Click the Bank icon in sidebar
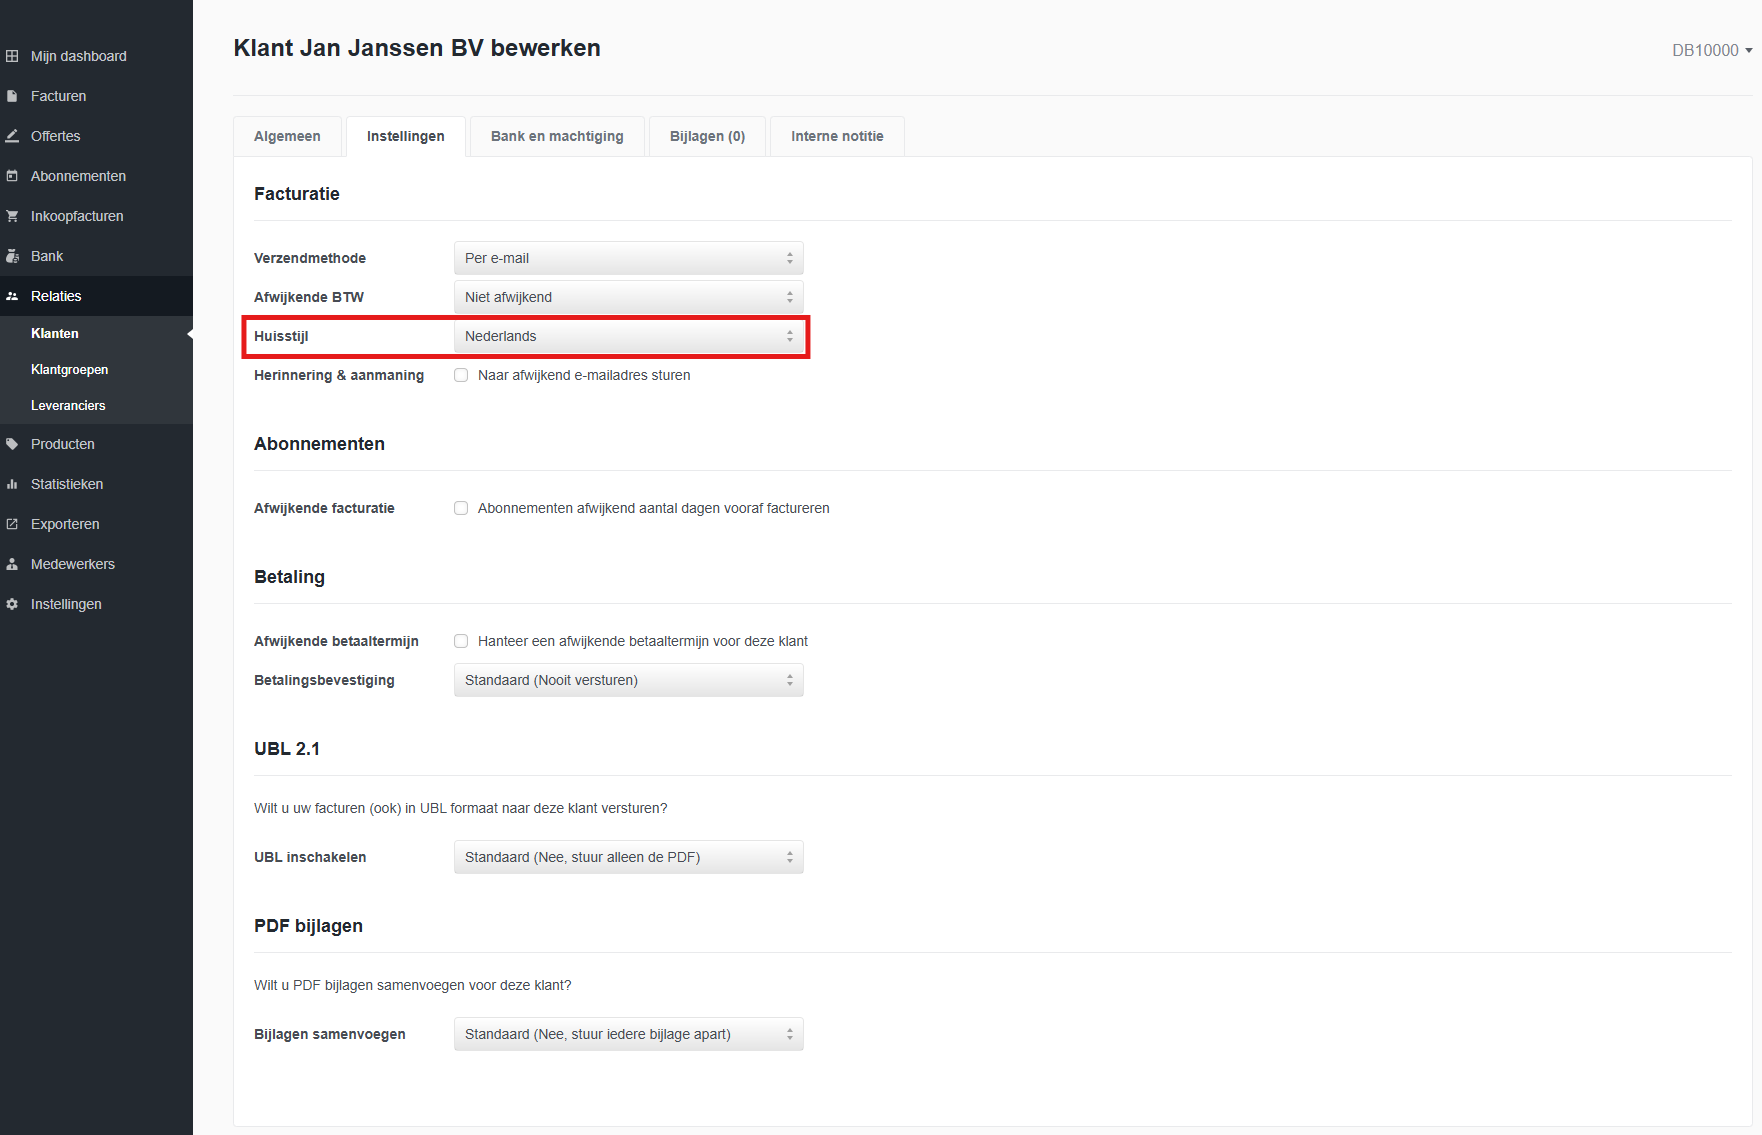Image resolution: width=1762 pixels, height=1135 pixels. 12,256
